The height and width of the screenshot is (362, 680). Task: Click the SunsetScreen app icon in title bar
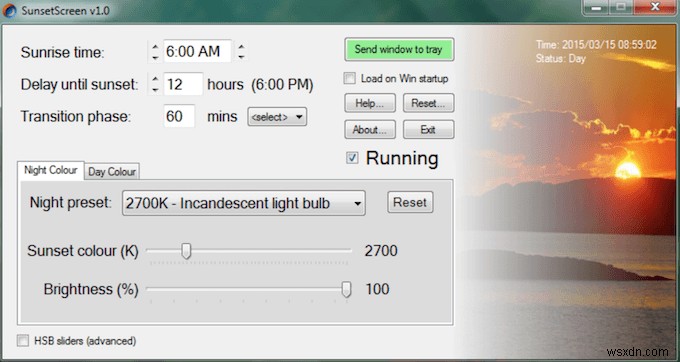10,10
